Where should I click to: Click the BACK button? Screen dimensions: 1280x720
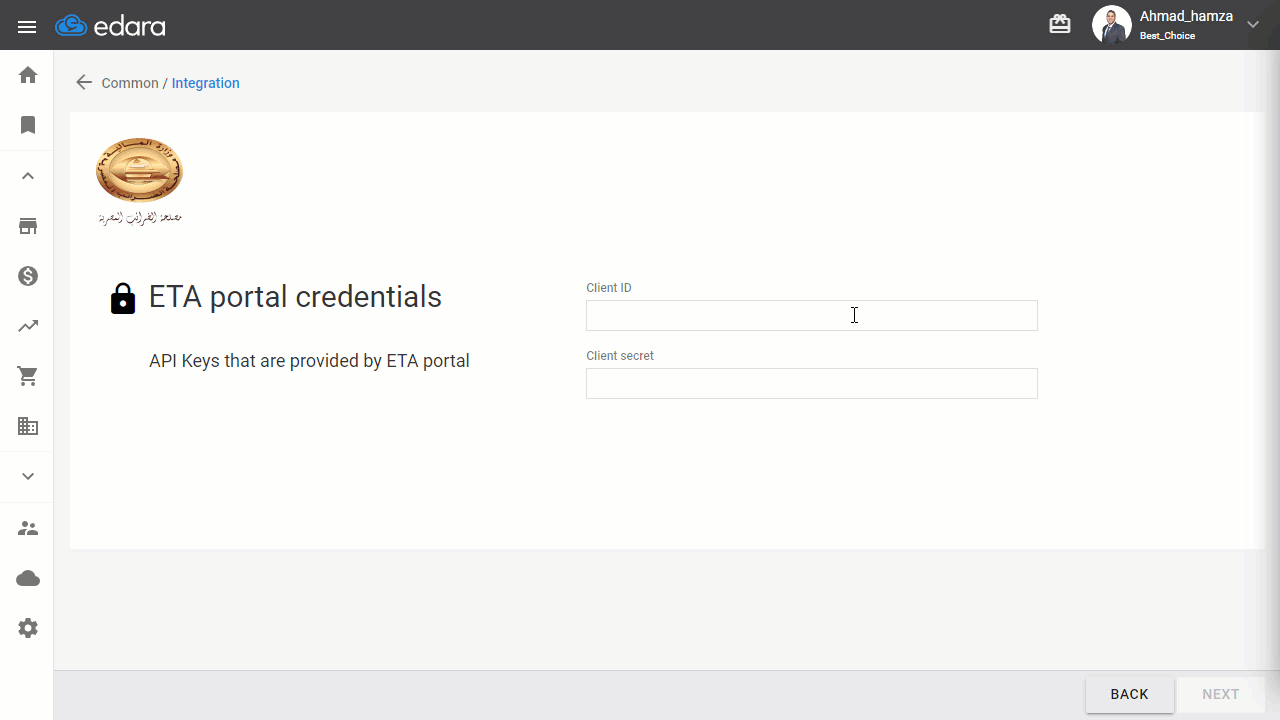1130,694
